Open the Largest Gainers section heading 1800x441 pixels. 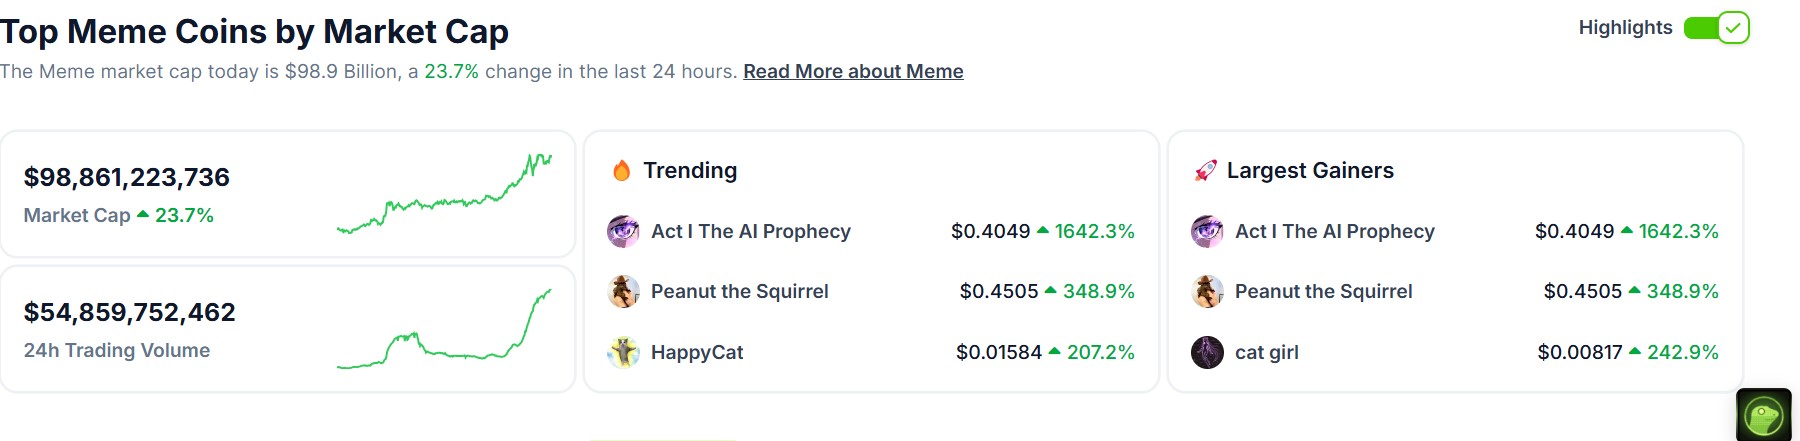[1310, 171]
